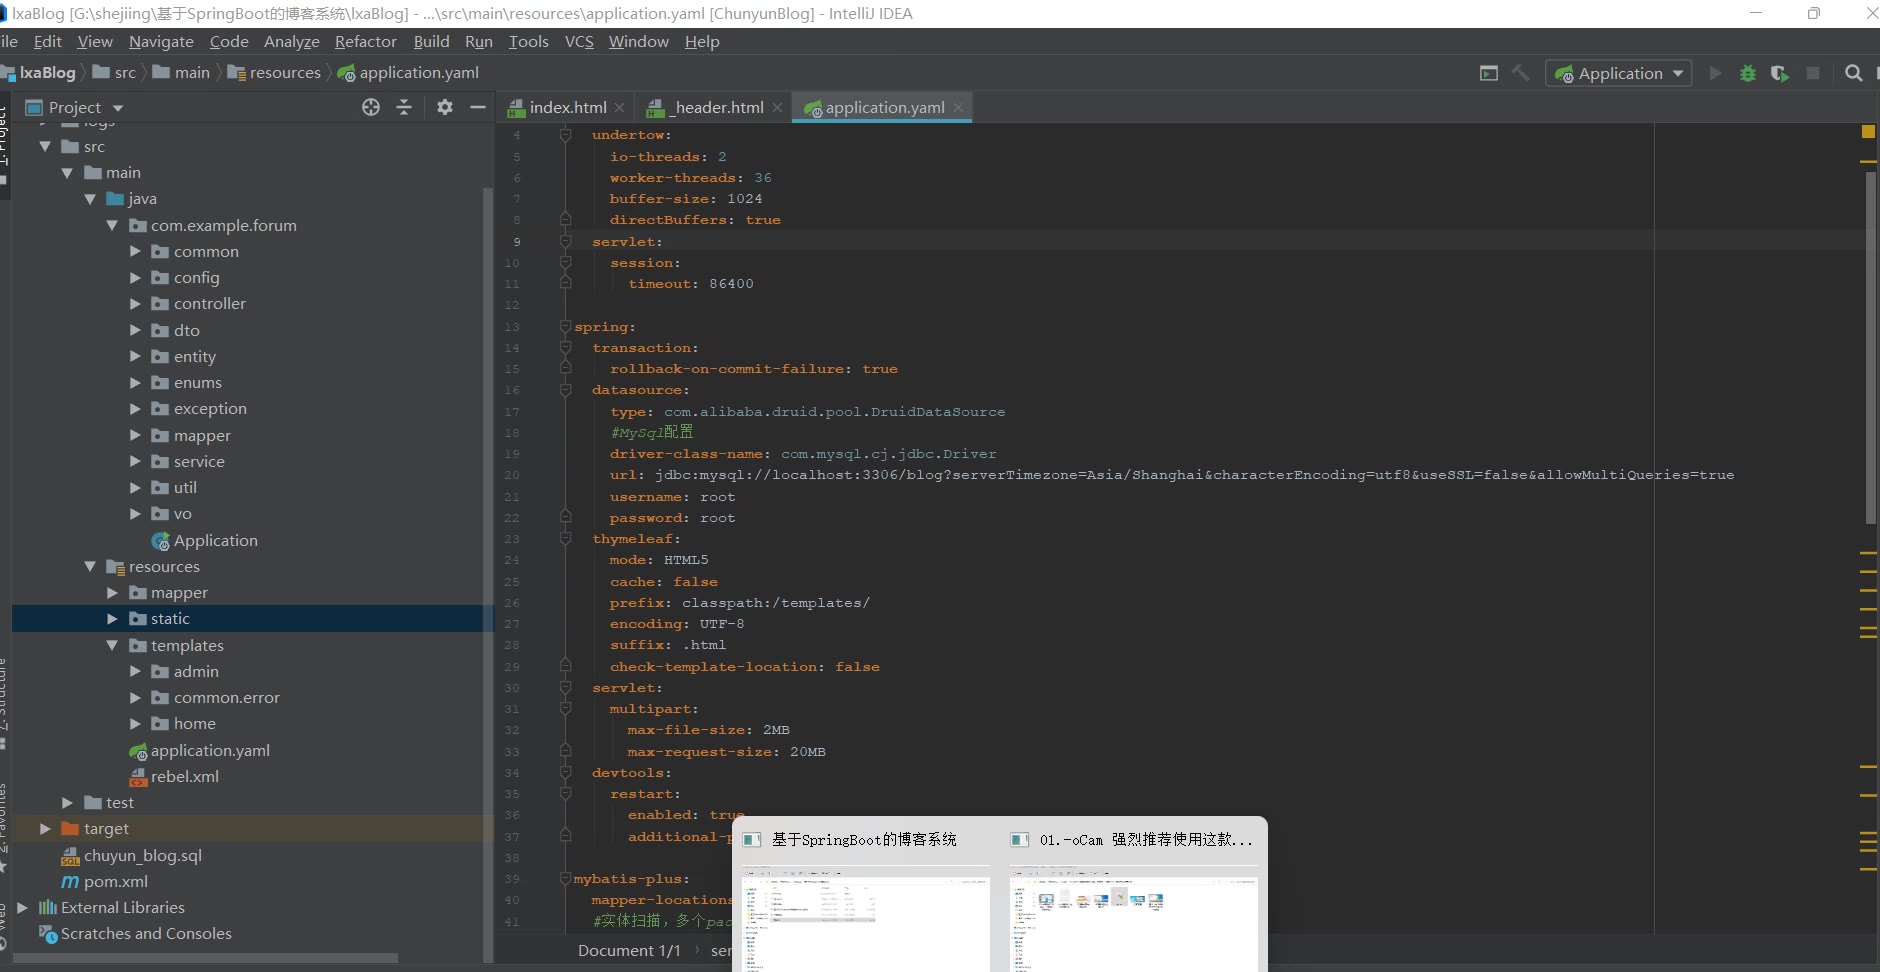Click the Build Project hammer icon

click(x=1520, y=73)
